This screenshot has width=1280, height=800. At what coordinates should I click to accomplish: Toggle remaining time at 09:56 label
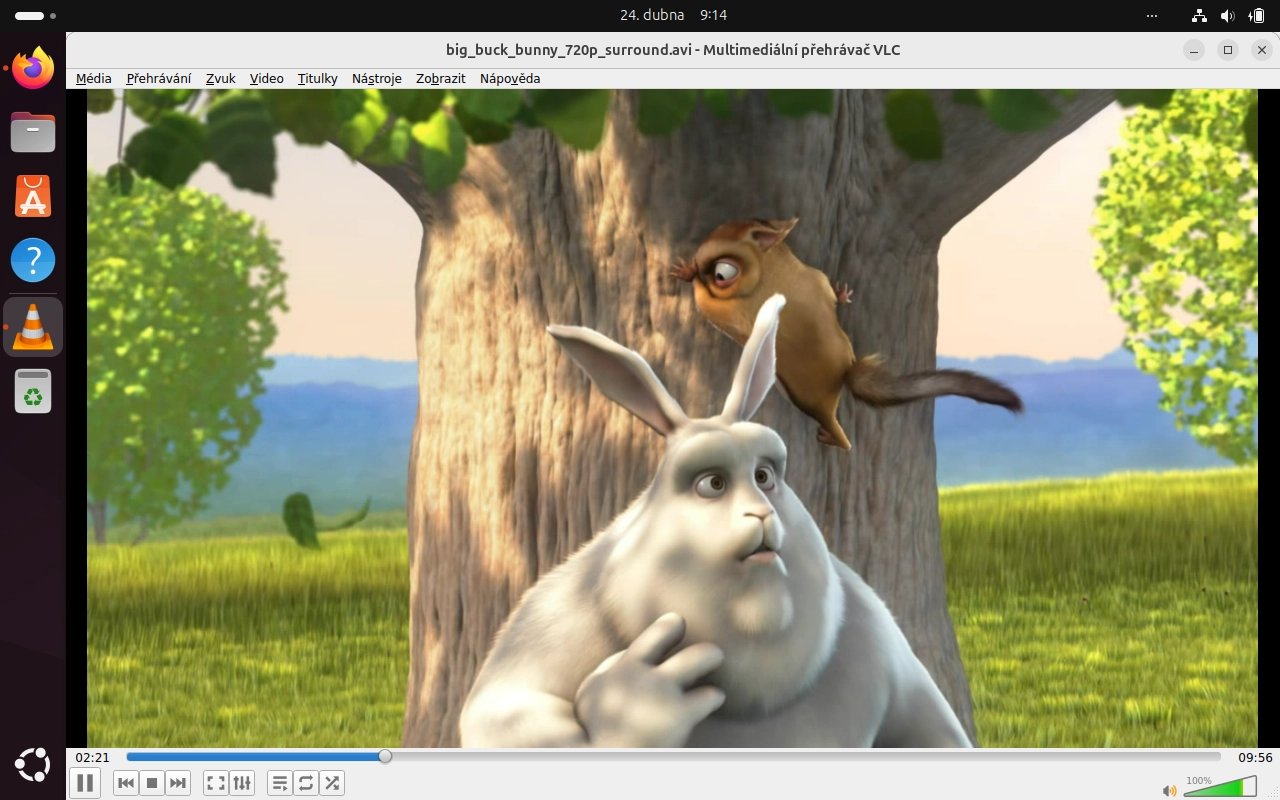point(1254,757)
